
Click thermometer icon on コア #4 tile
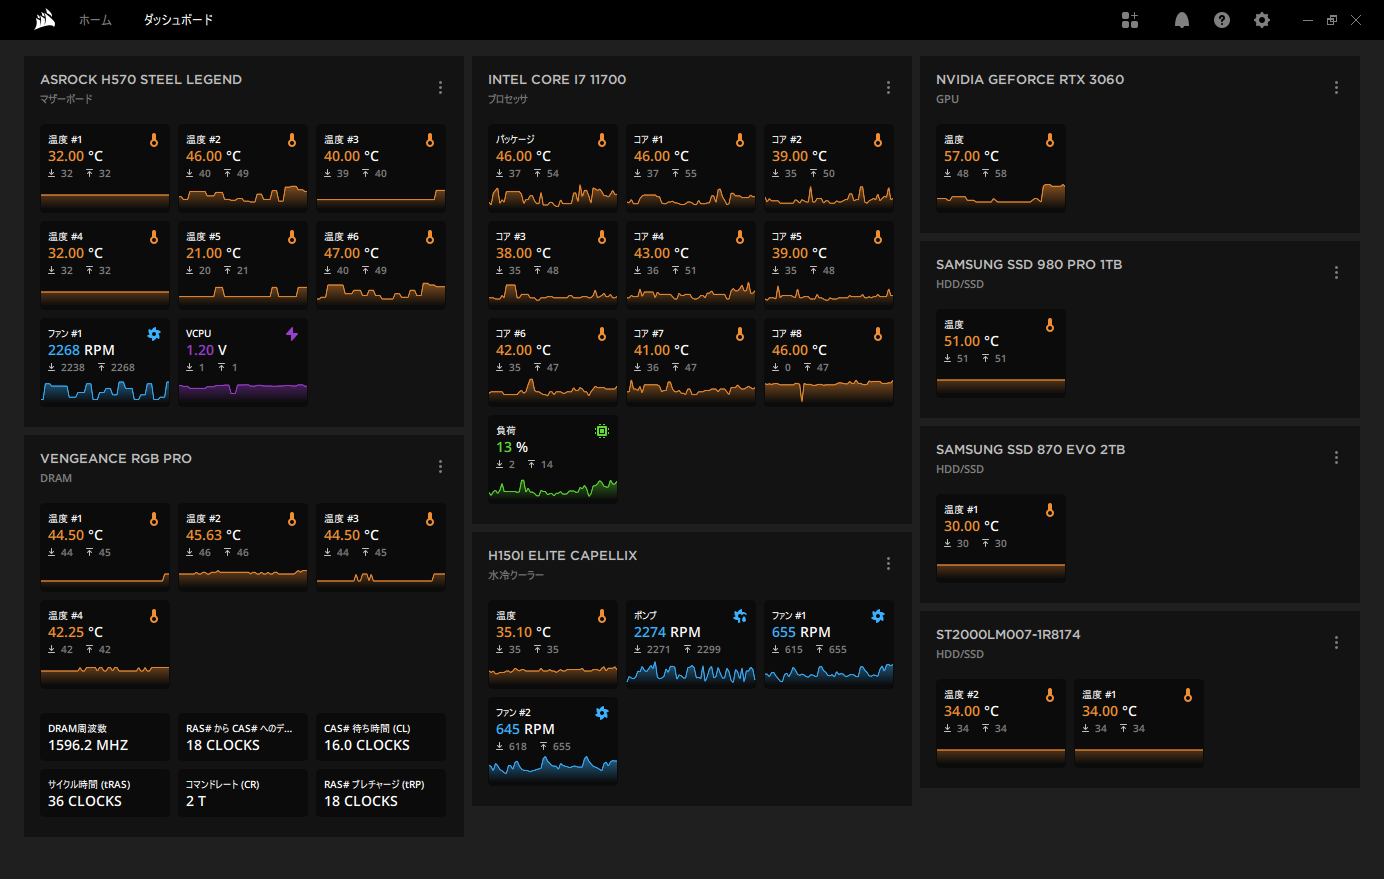[x=740, y=237]
